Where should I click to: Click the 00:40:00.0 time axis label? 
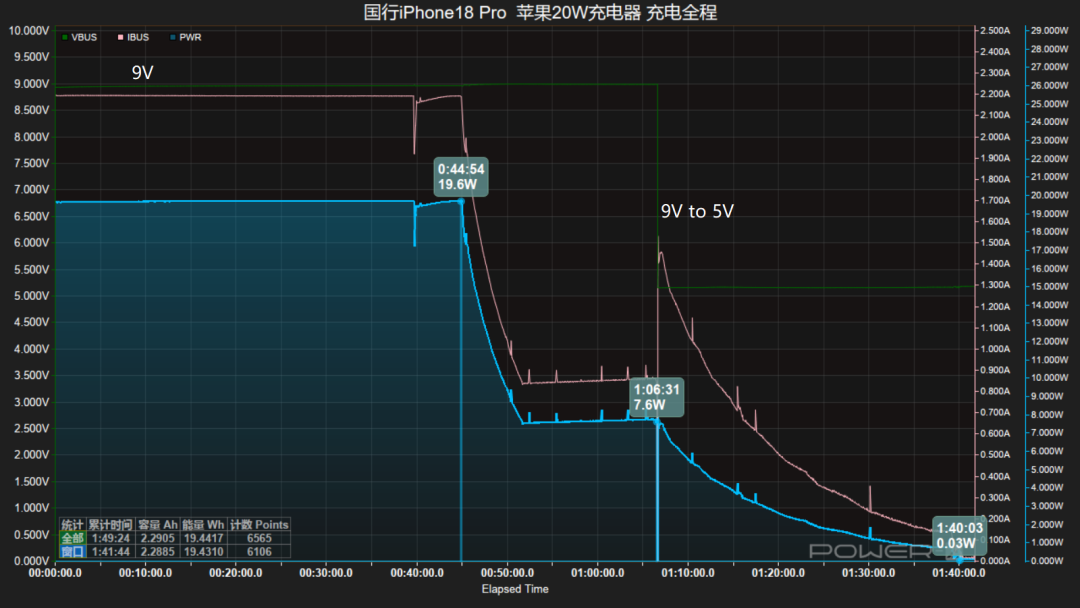click(x=417, y=573)
